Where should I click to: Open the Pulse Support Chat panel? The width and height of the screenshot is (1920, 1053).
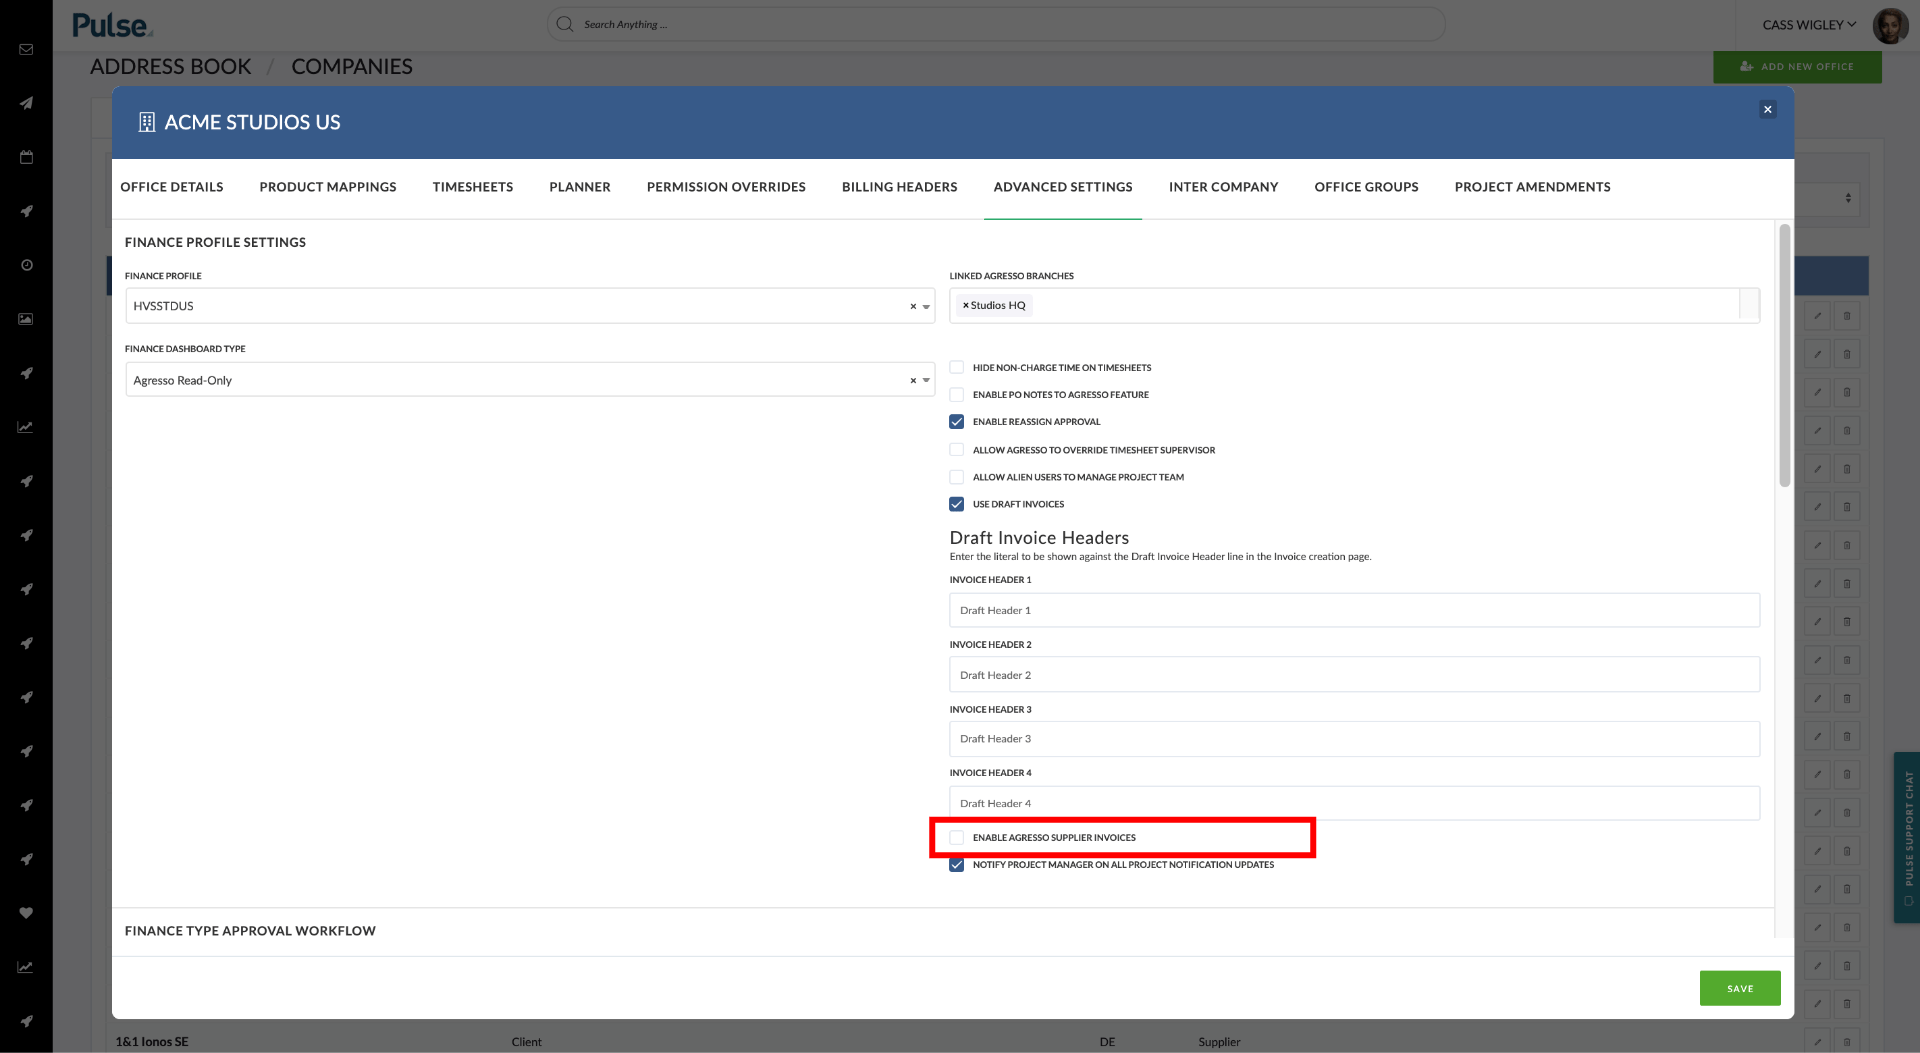[1907, 837]
